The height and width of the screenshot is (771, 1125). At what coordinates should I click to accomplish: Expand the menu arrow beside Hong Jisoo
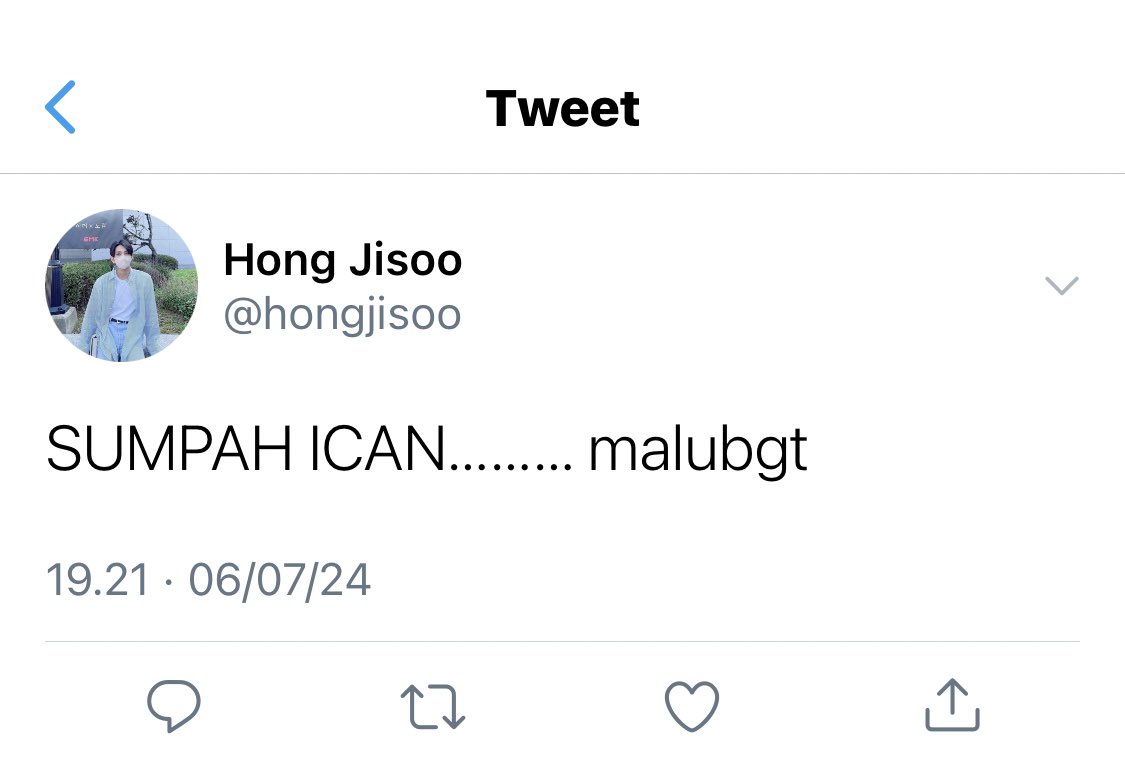pyautogui.click(x=1062, y=285)
